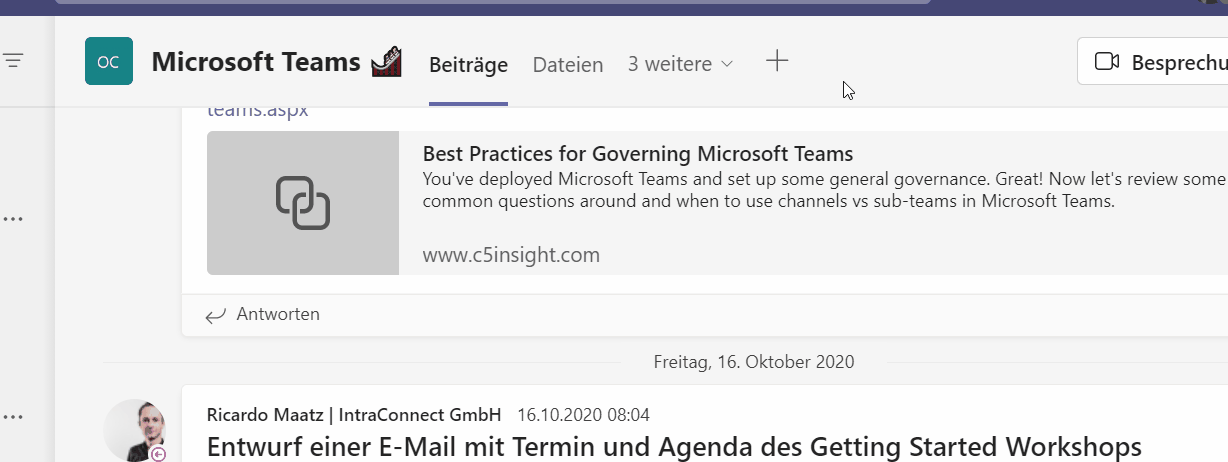The image size is (1228, 462).
Task: Open more options next to link post
Action: click(13, 219)
